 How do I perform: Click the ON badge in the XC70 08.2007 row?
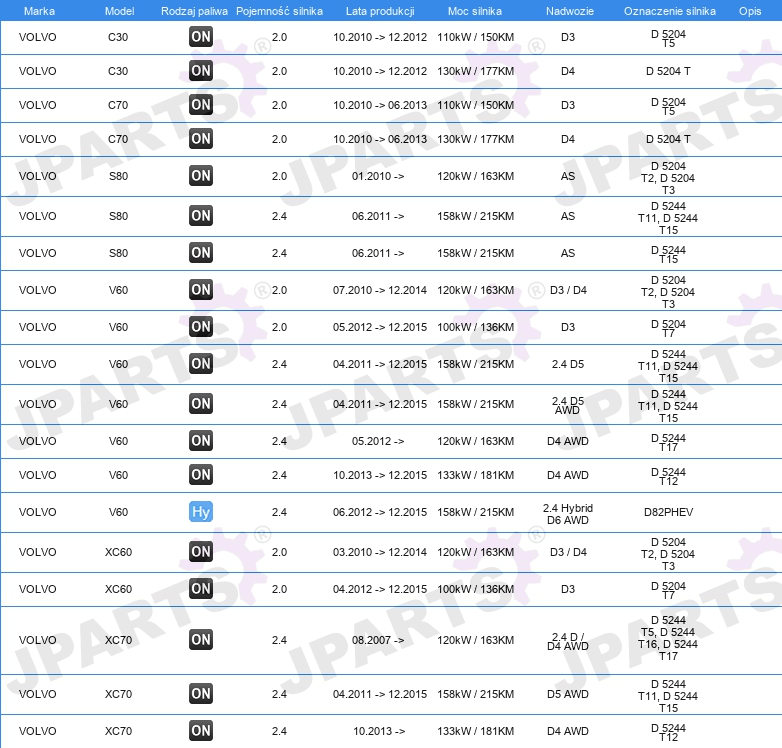[x=201, y=640]
